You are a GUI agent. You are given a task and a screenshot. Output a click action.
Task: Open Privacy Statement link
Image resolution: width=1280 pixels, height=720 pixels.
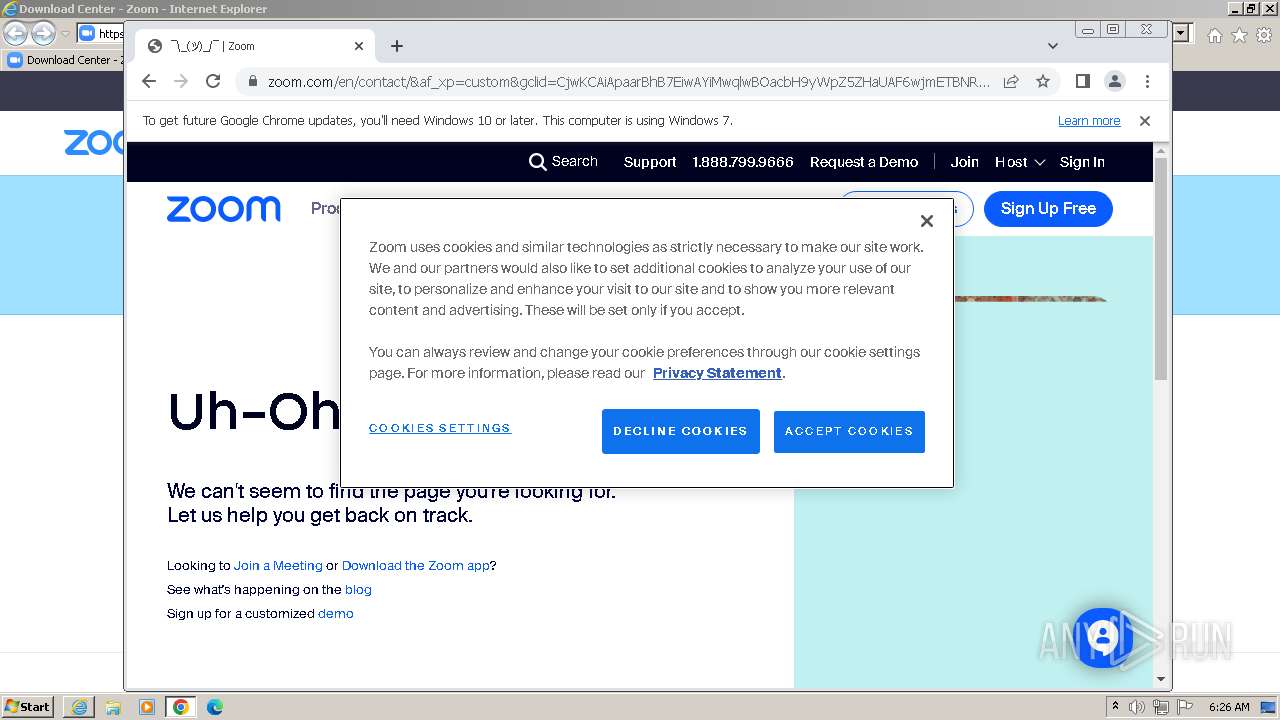click(717, 373)
